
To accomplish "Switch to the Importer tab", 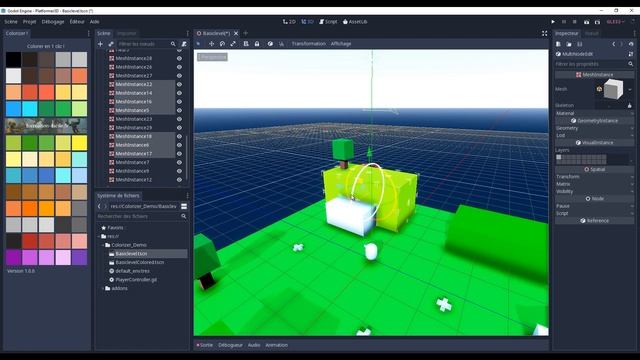I will pyautogui.click(x=127, y=33).
